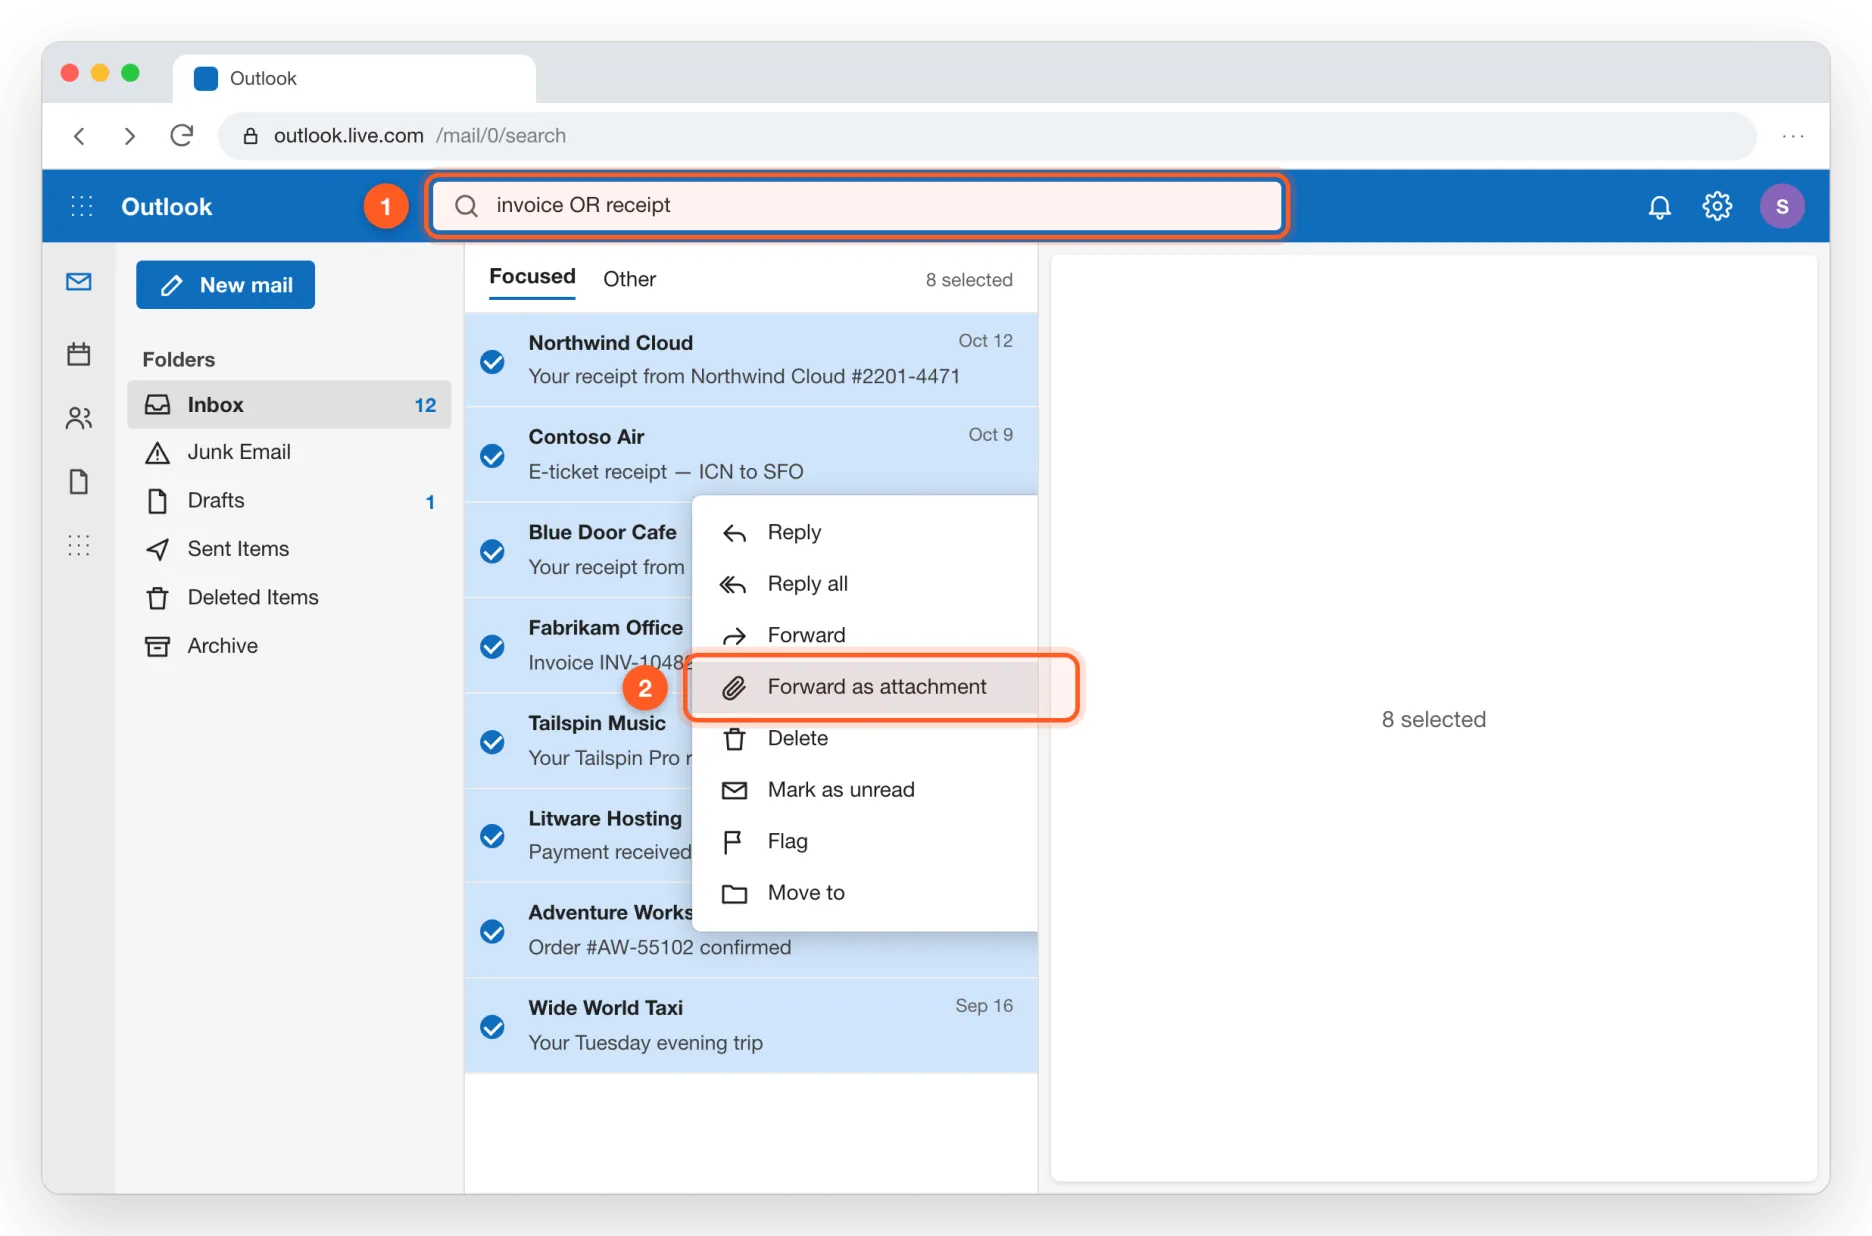Open the Files icon in sidebar

tap(79, 482)
